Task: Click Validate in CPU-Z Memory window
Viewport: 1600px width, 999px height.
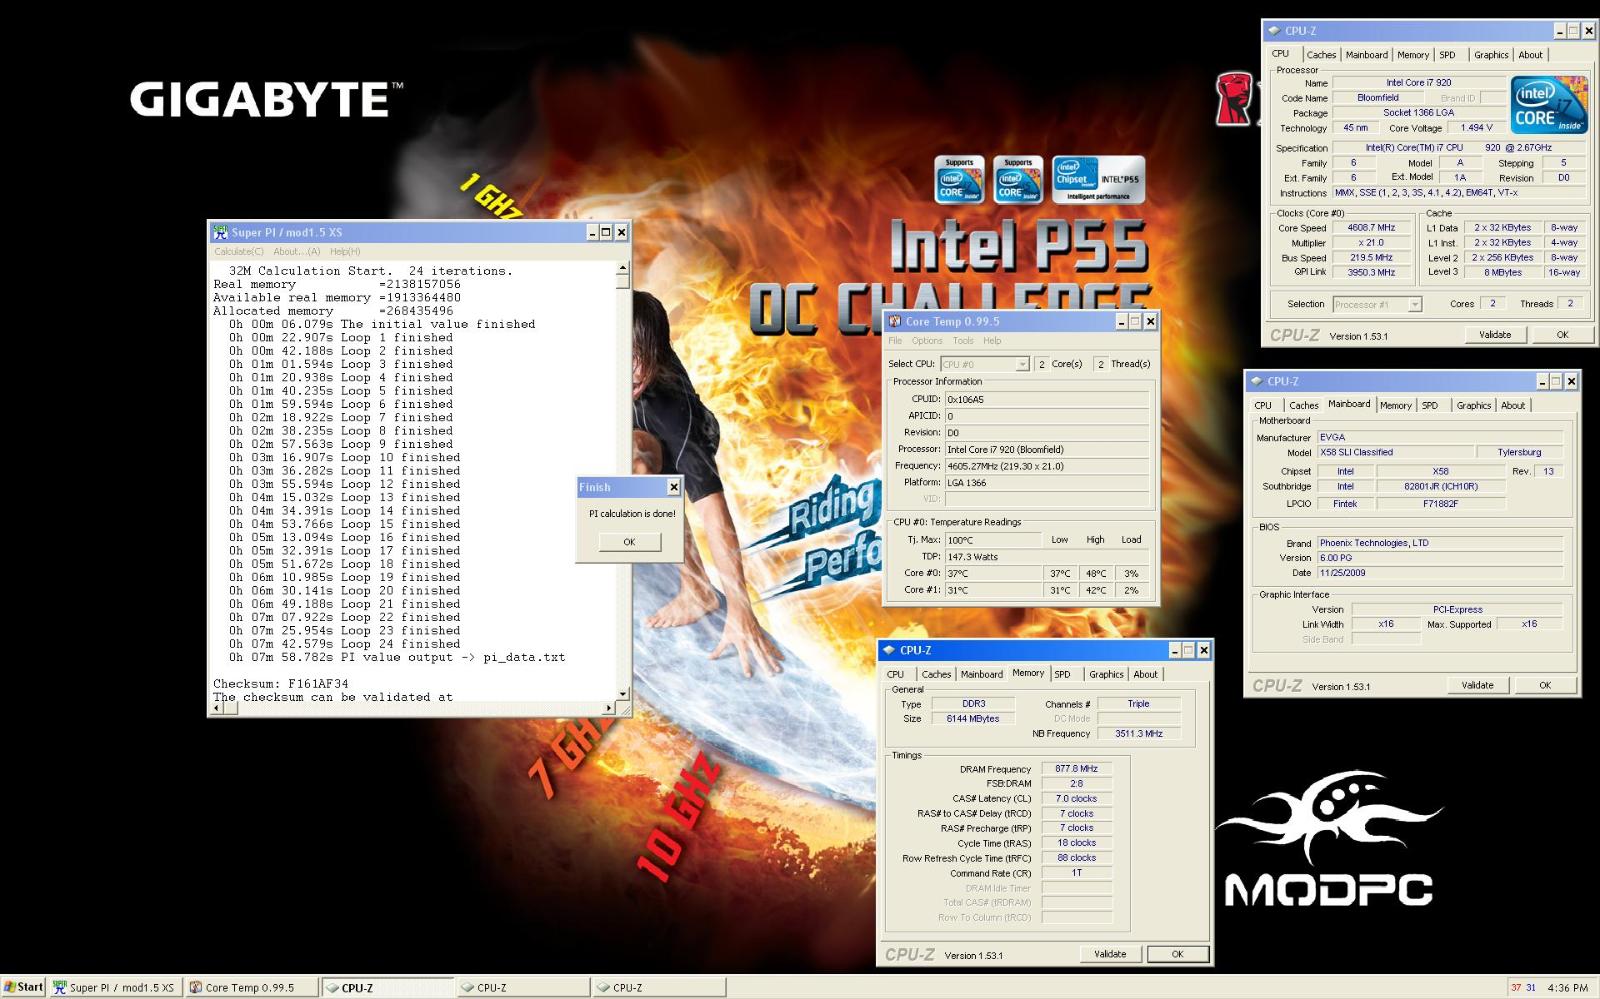Action: pyautogui.click(x=1110, y=954)
